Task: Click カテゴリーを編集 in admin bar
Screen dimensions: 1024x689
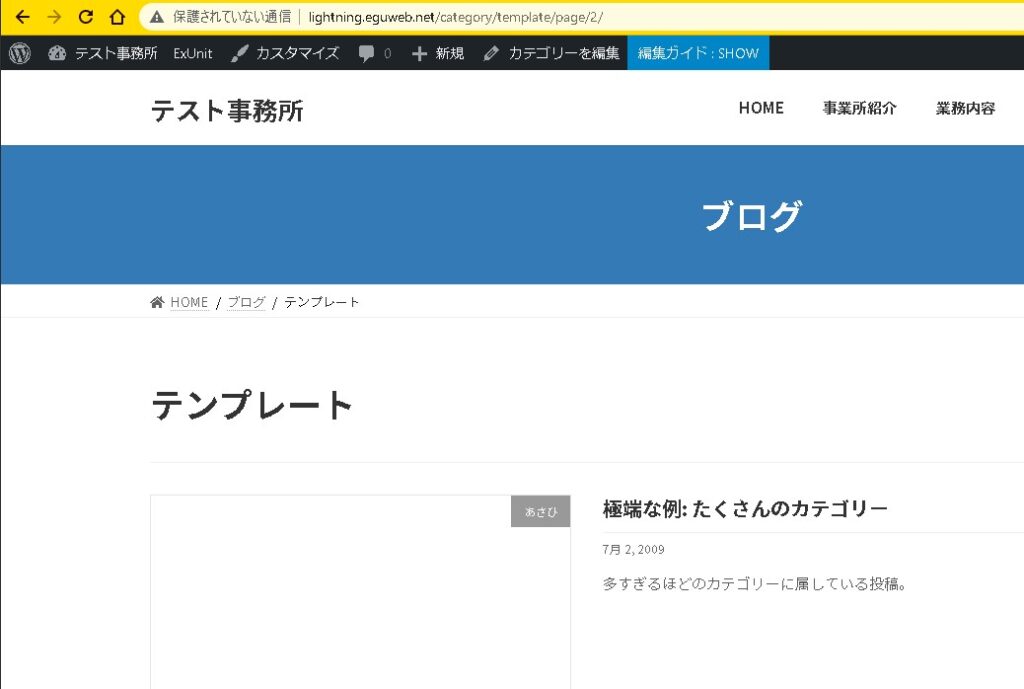Action: pos(551,53)
